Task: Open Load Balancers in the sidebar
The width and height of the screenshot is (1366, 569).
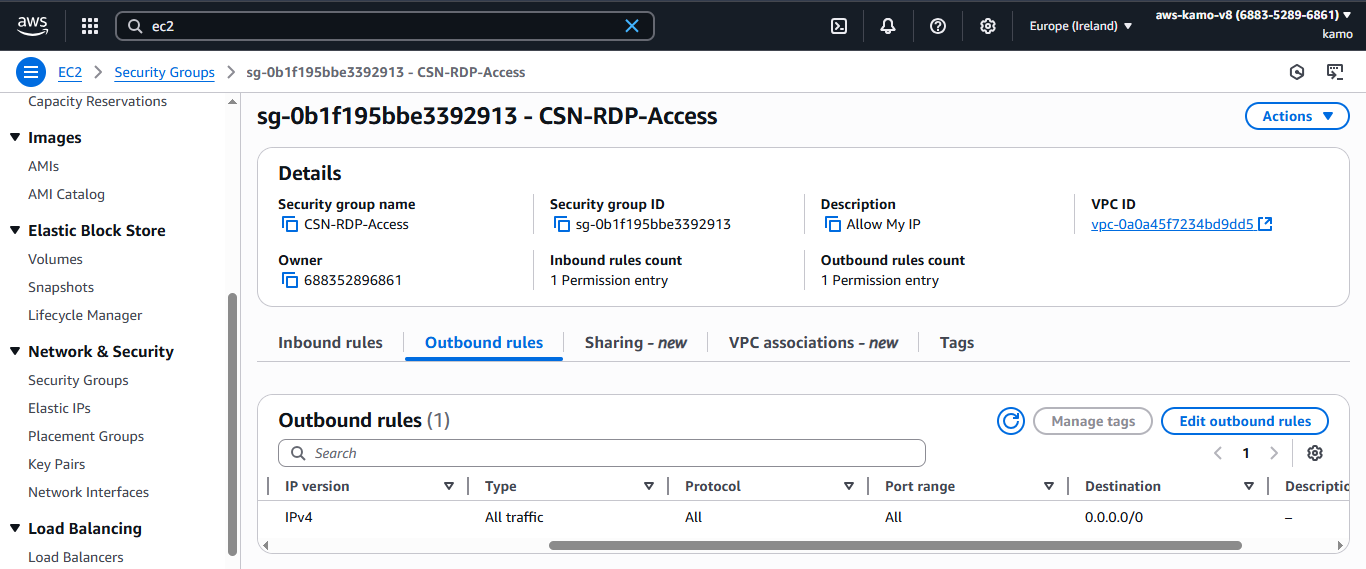Action: point(76,557)
